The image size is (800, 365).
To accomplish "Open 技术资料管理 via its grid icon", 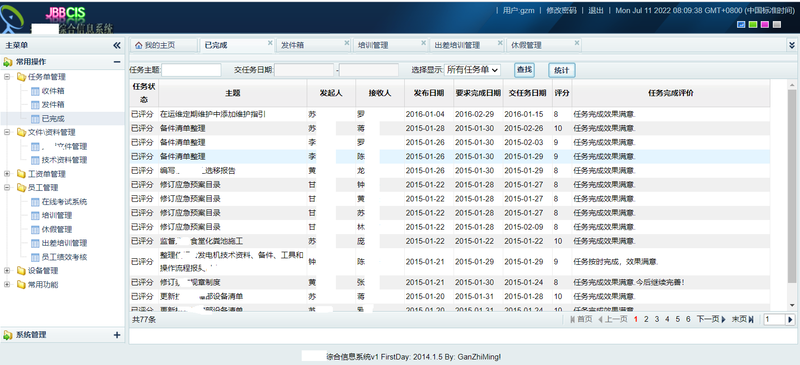I will click(35, 160).
